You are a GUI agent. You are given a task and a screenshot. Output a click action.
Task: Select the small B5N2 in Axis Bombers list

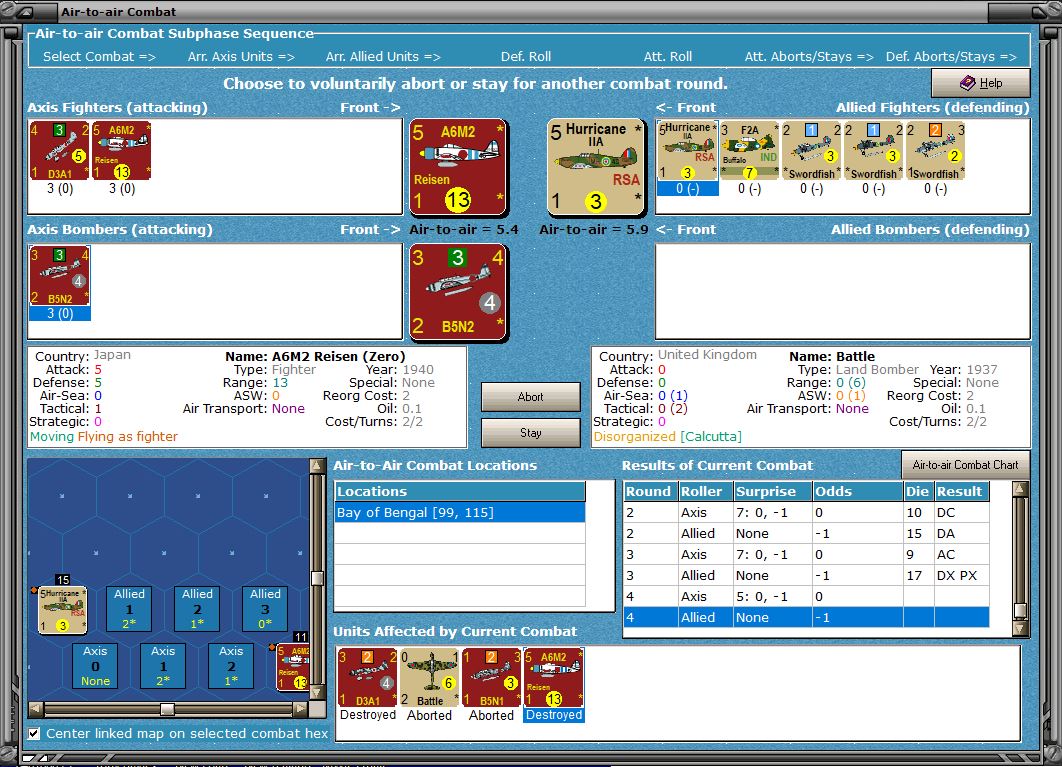pos(60,276)
